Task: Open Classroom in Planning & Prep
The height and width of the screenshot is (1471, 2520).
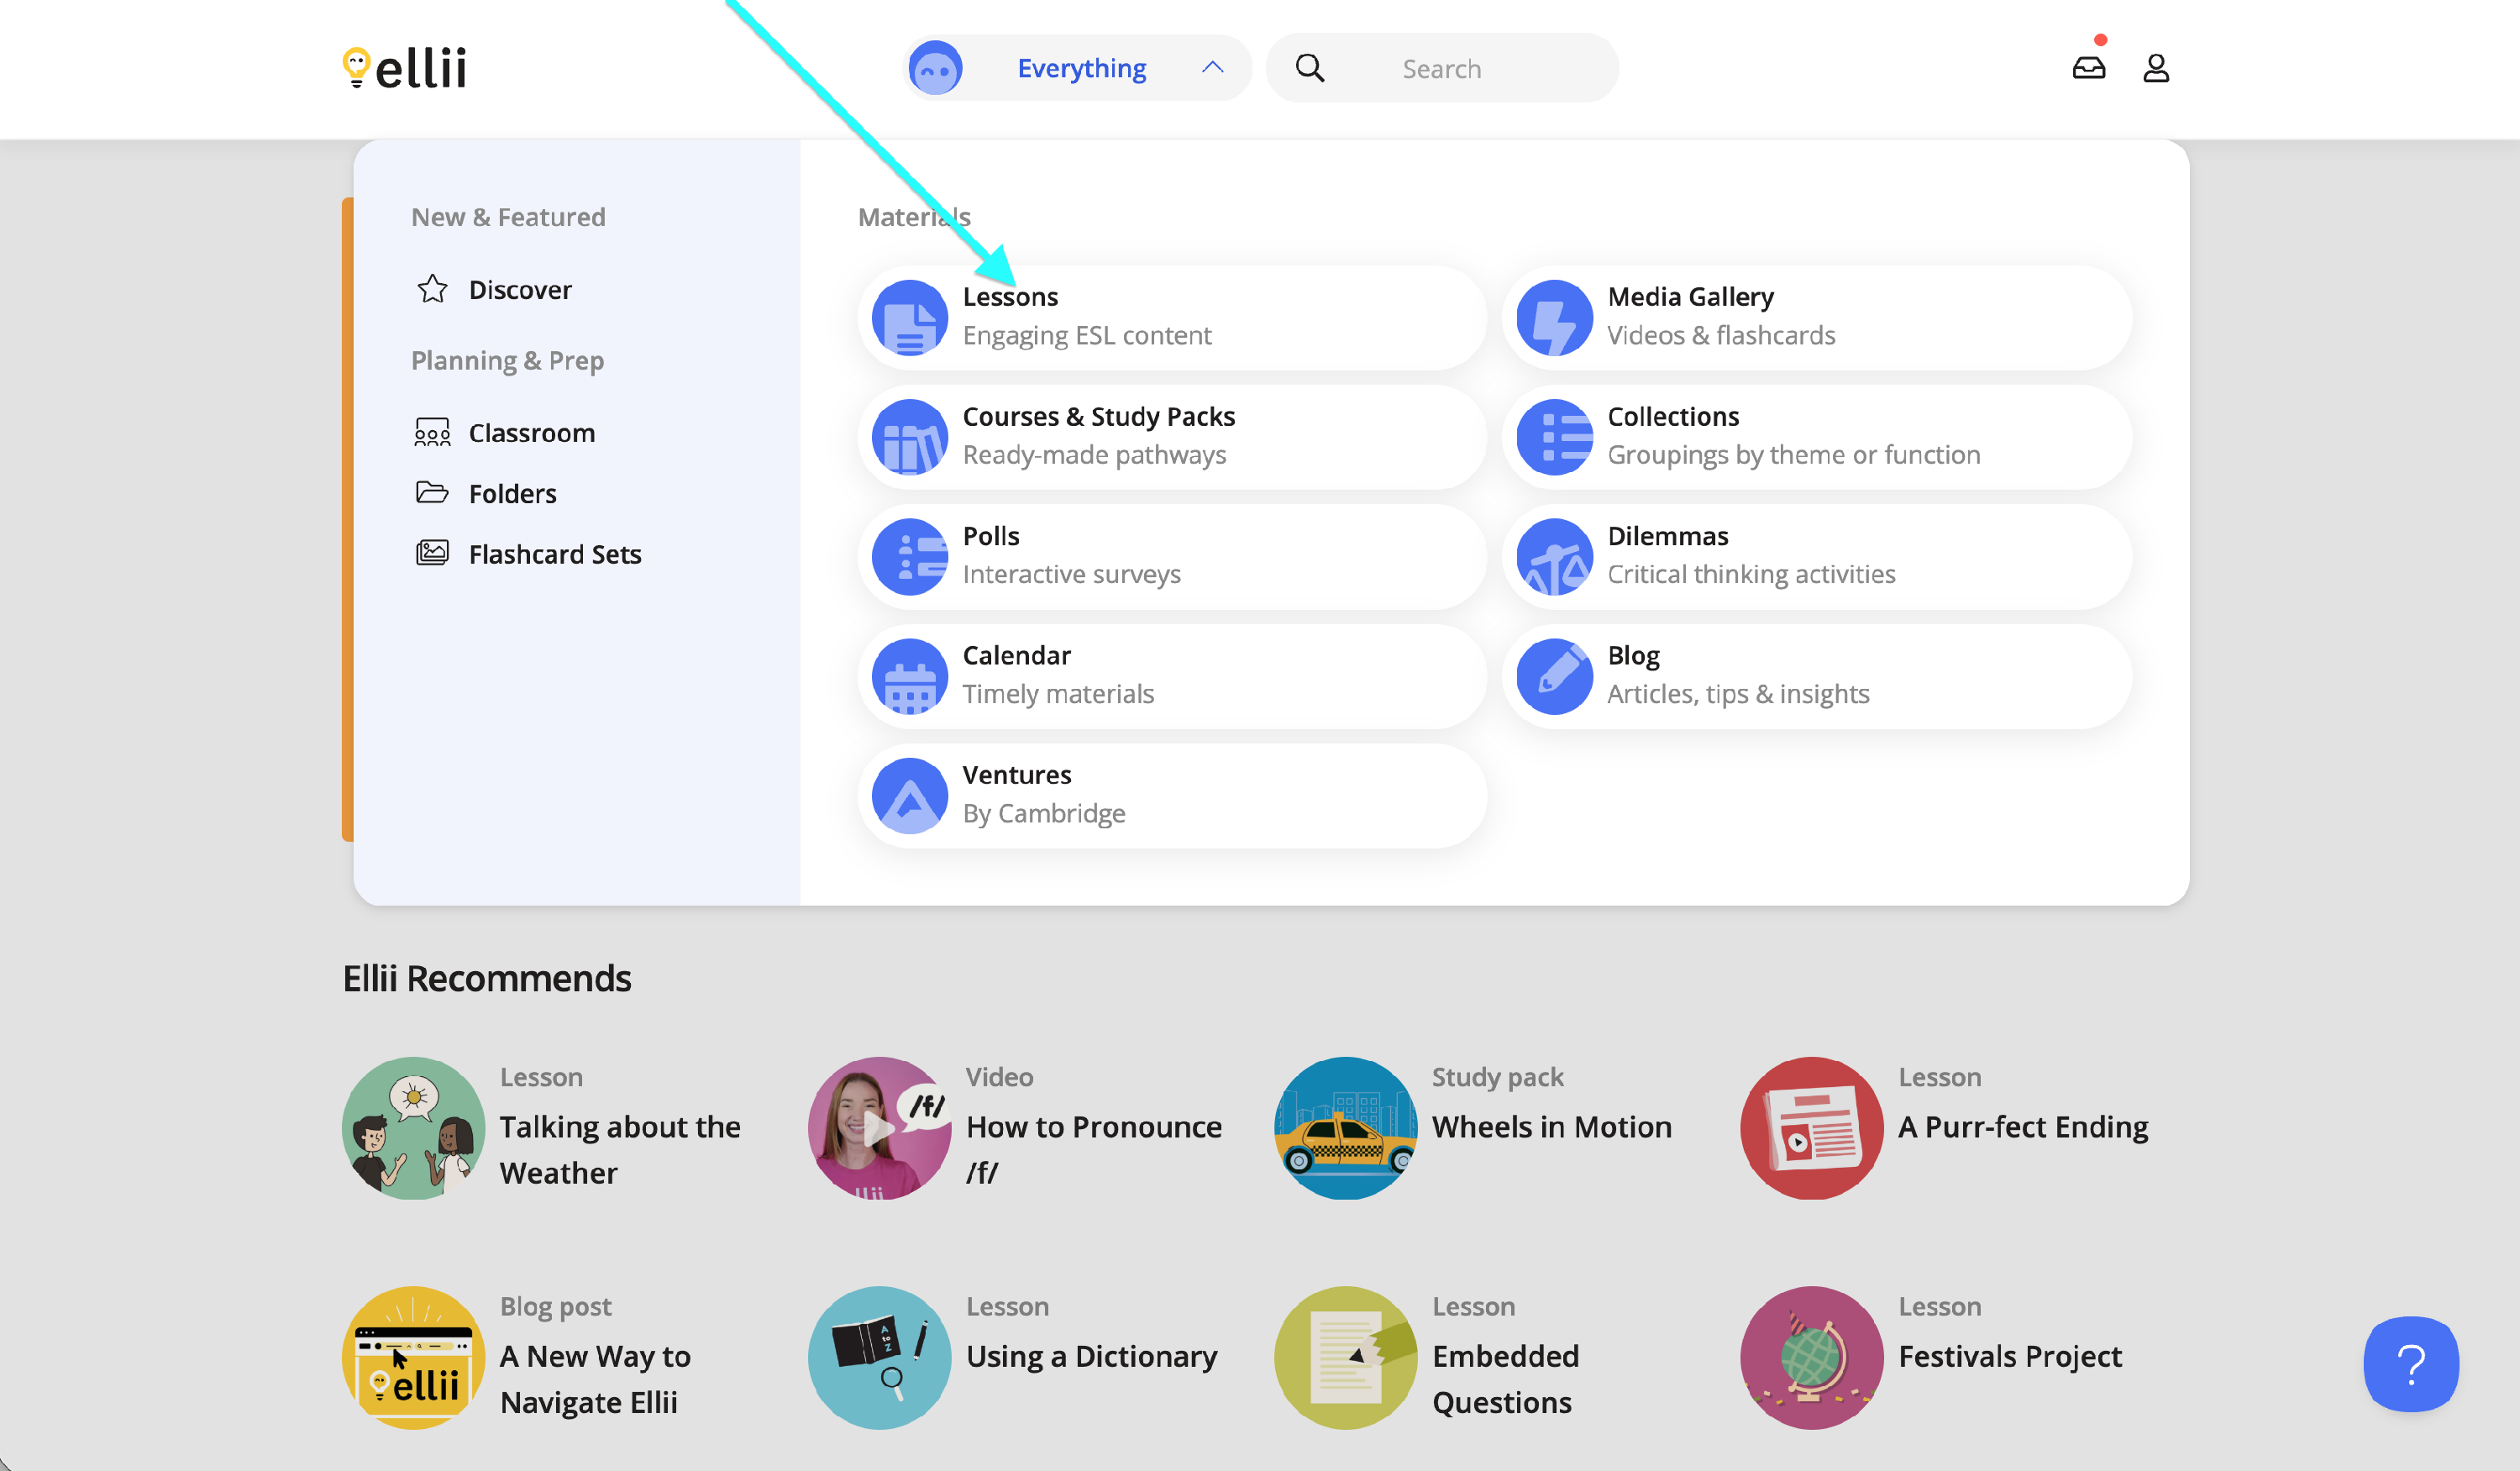Action: click(531, 433)
